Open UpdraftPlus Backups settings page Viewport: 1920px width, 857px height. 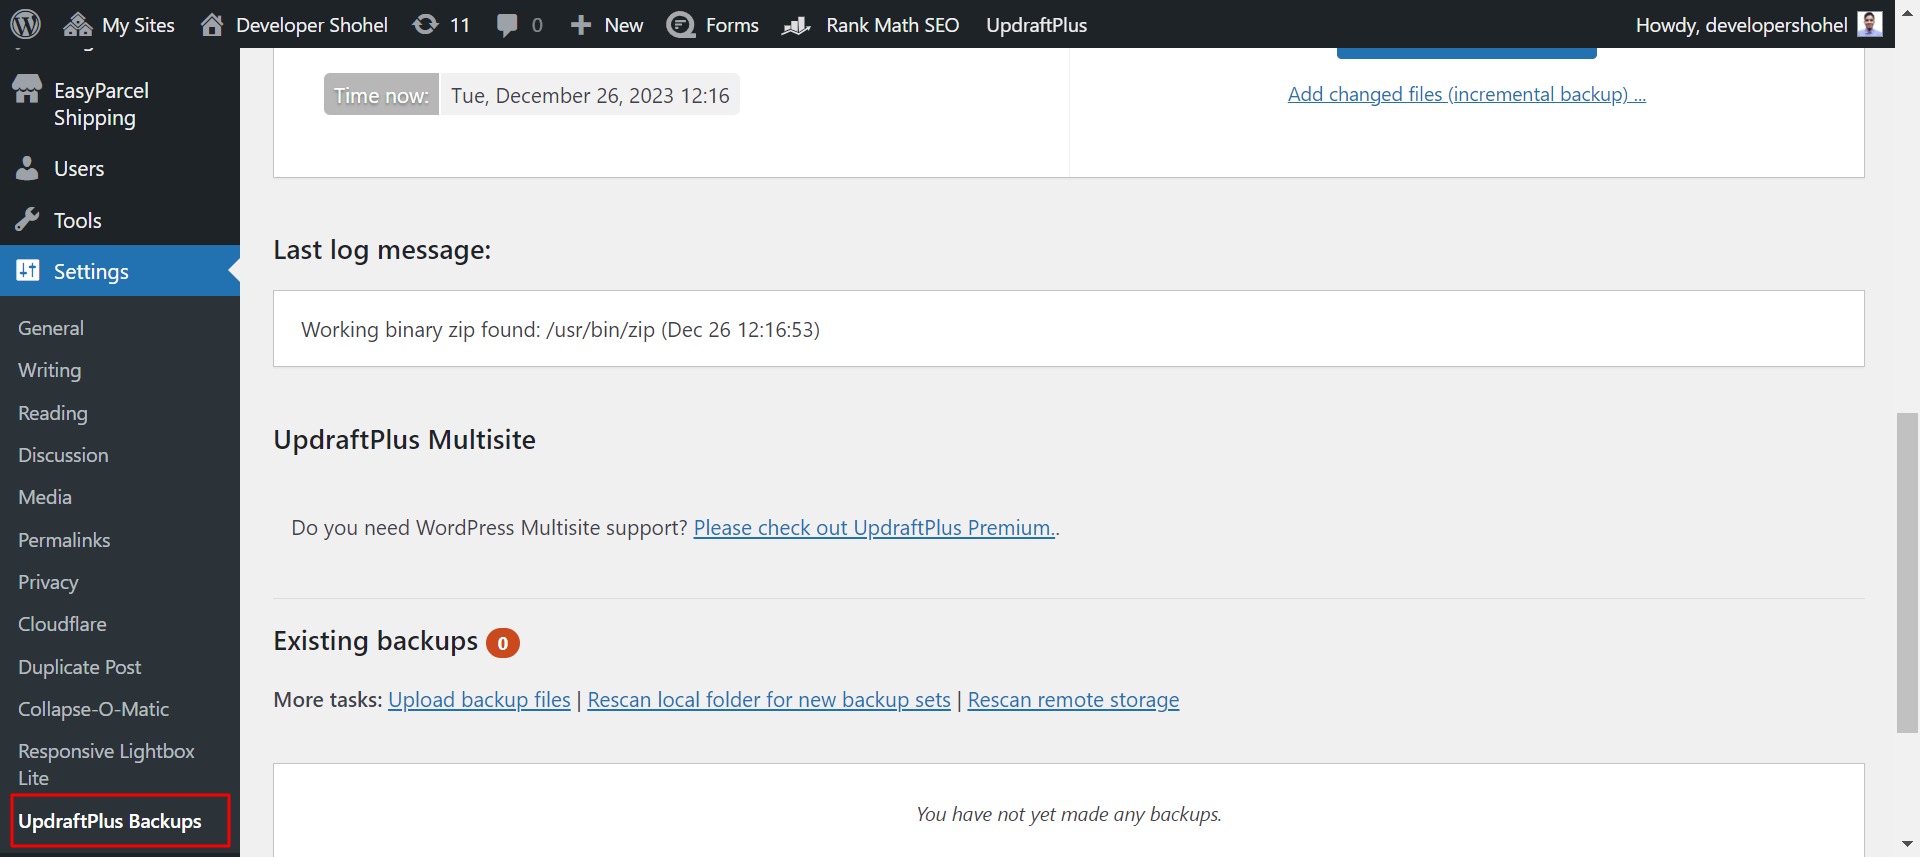point(110,821)
